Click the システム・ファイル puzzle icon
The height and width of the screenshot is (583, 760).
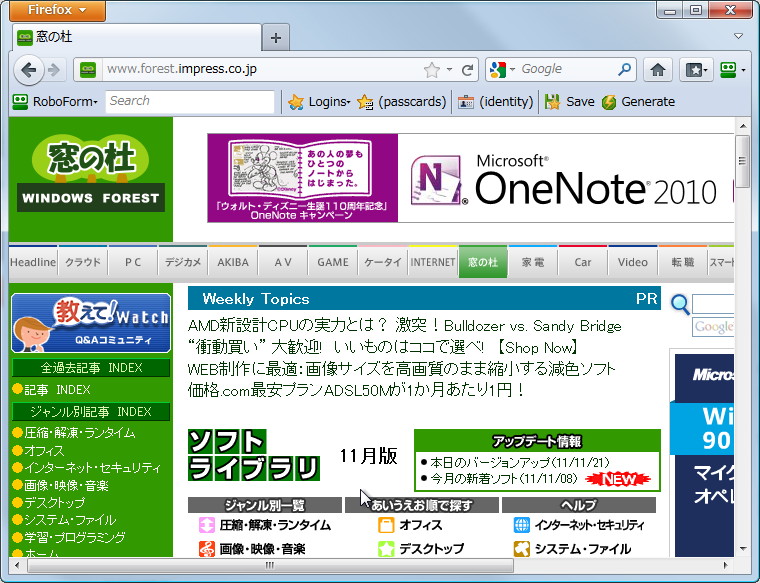pos(522,549)
